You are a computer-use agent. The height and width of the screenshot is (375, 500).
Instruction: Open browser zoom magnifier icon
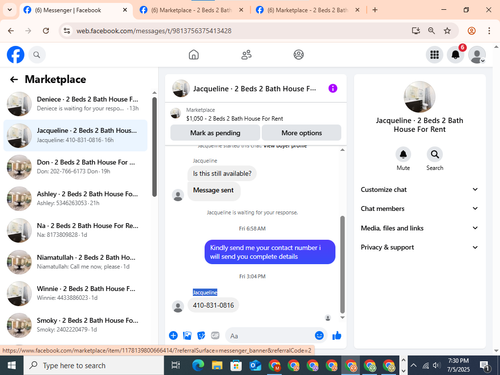tap(431, 31)
